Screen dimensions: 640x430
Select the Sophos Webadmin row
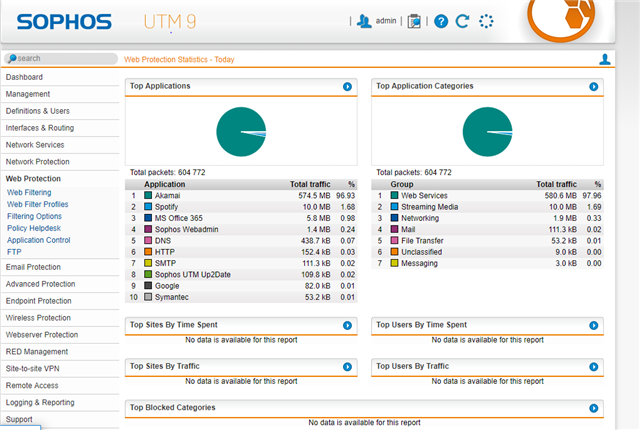pos(241,229)
